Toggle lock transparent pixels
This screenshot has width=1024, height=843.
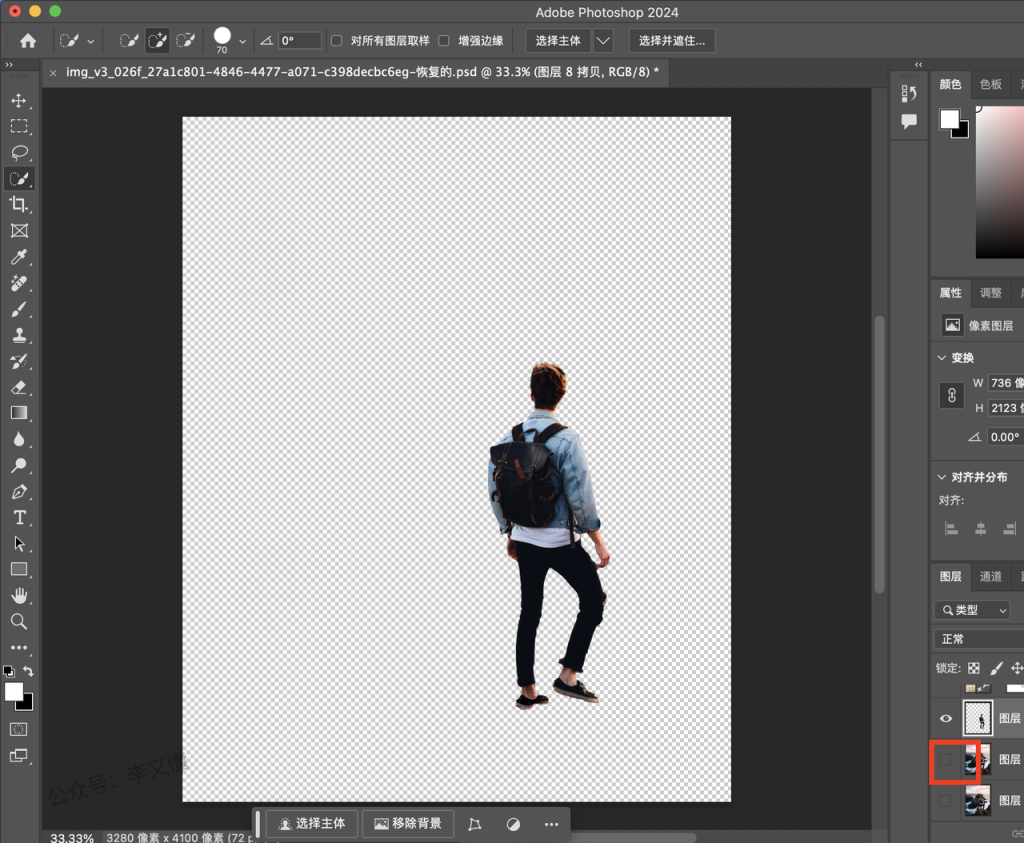[x=974, y=668]
